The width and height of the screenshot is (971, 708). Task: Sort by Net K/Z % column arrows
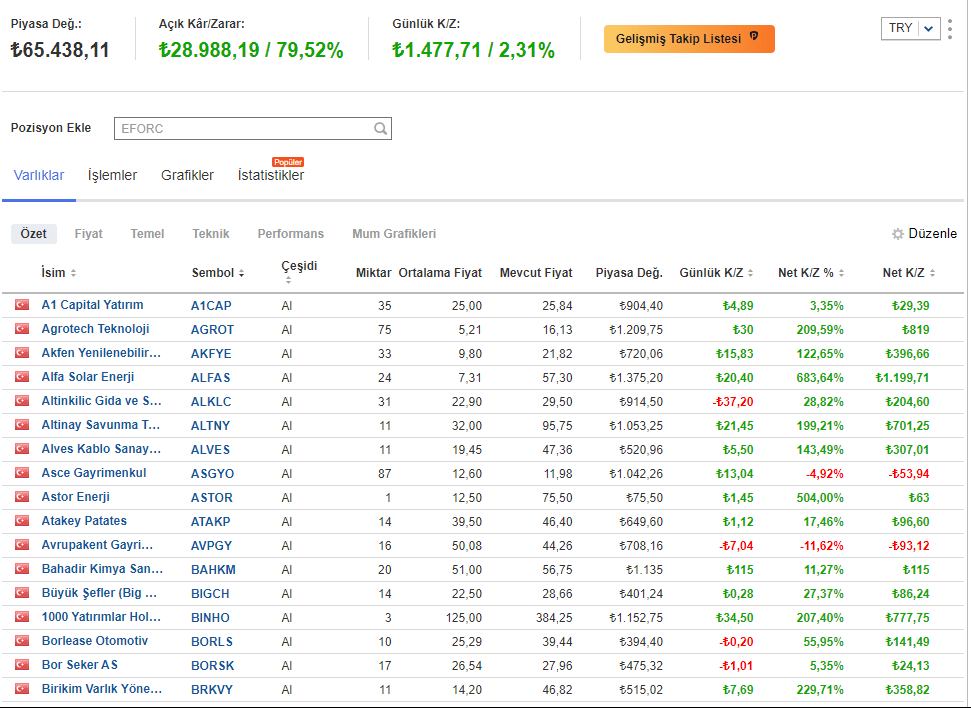(x=842, y=273)
